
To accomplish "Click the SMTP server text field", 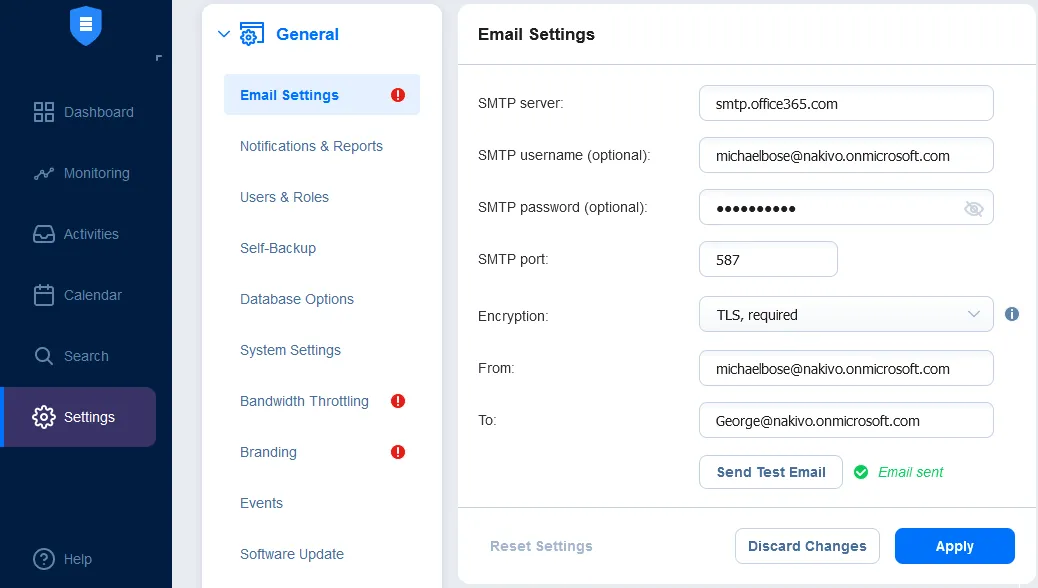I will tap(846, 103).
